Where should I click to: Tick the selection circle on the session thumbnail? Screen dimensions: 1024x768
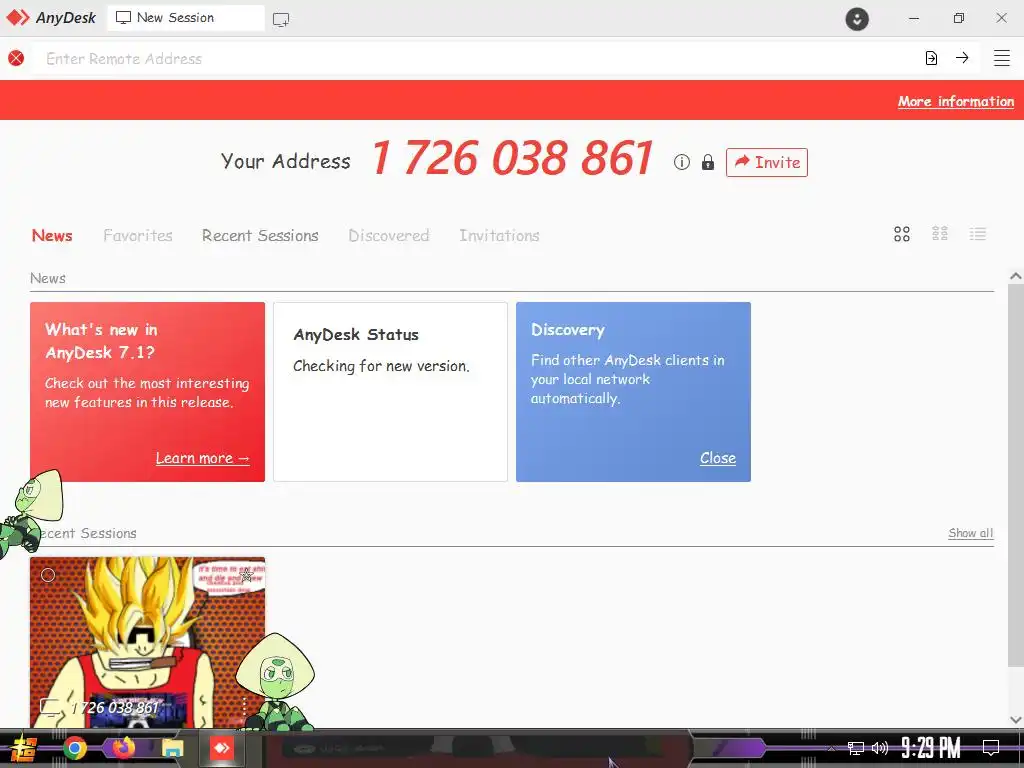(48, 575)
